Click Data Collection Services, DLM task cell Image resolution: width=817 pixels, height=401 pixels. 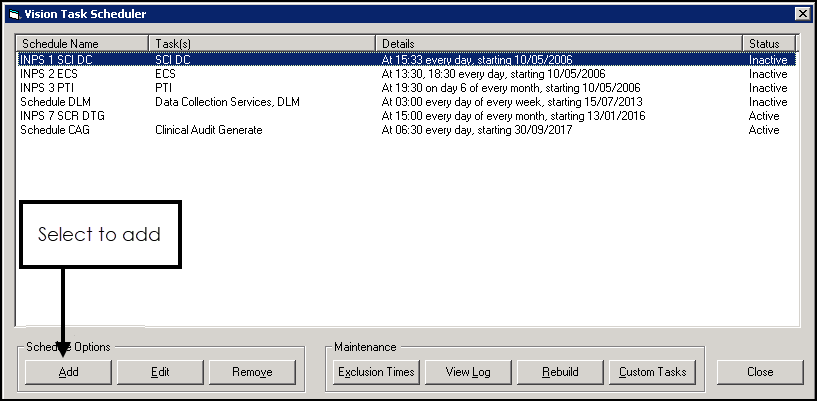tap(228, 102)
